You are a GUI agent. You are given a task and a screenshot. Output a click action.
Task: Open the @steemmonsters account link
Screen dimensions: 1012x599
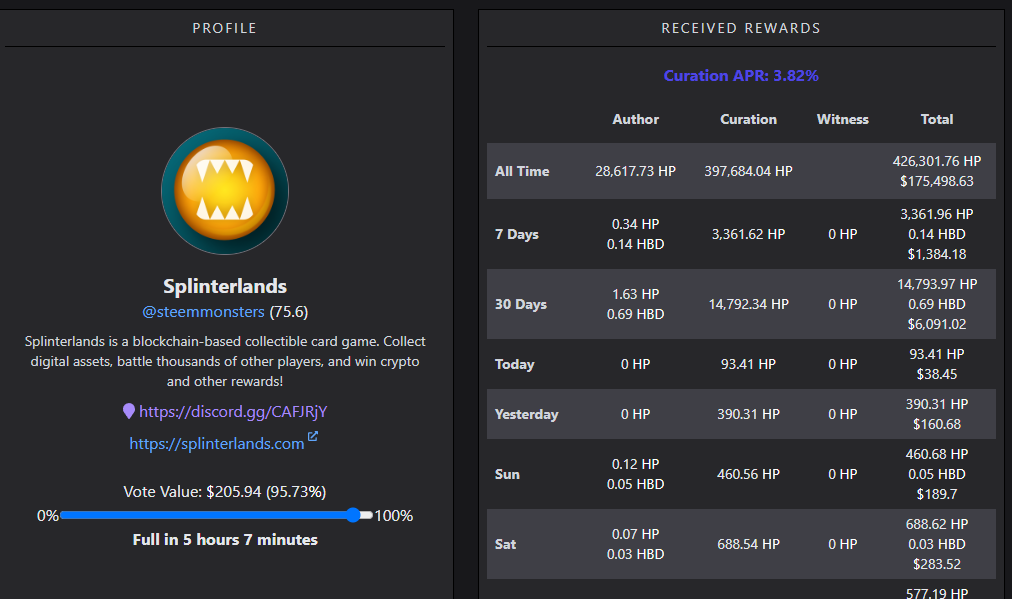(x=203, y=312)
